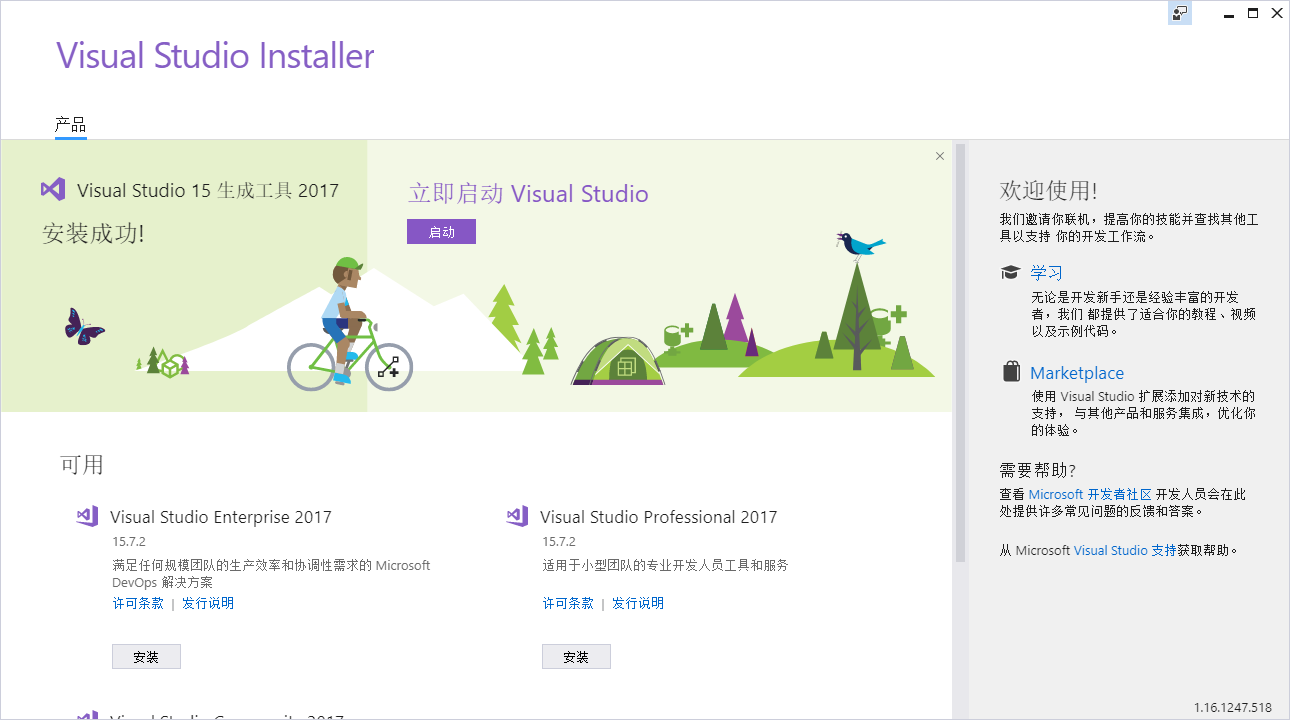Screen dimensions: 1290x720
Task: Maximize the Visual Studio Installer window
Action: 1253,13
